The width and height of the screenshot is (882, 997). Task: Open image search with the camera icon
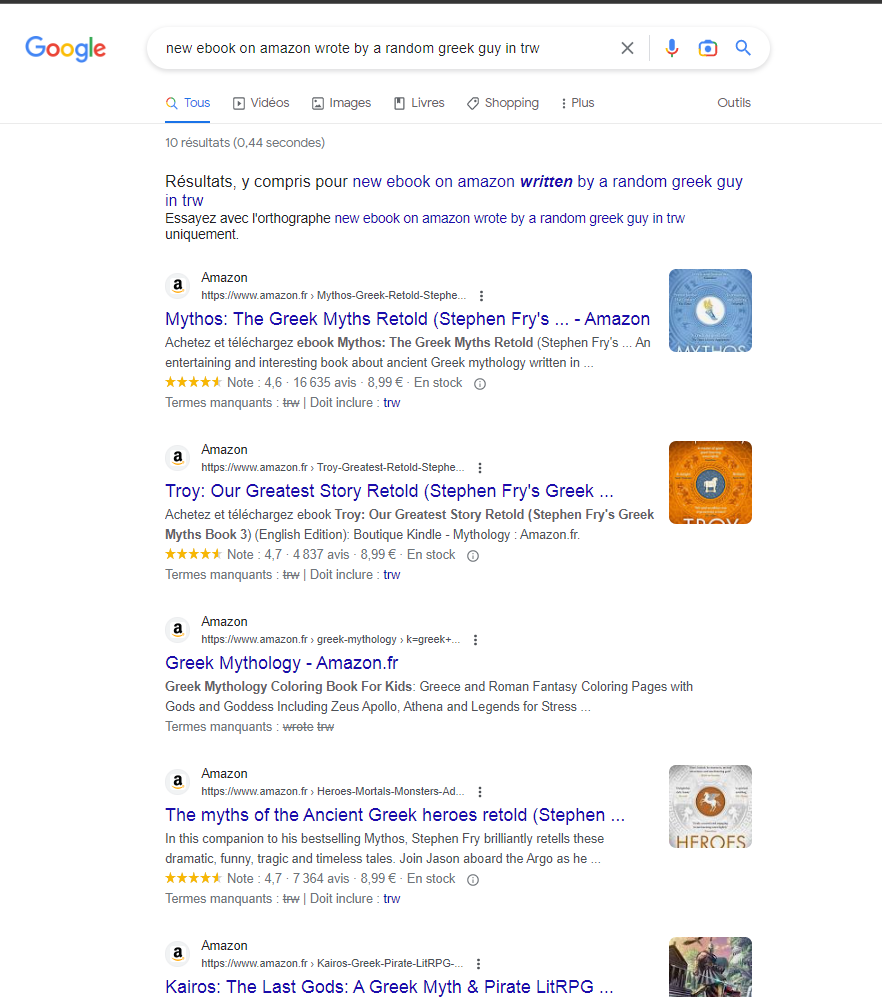coord(708,48)
